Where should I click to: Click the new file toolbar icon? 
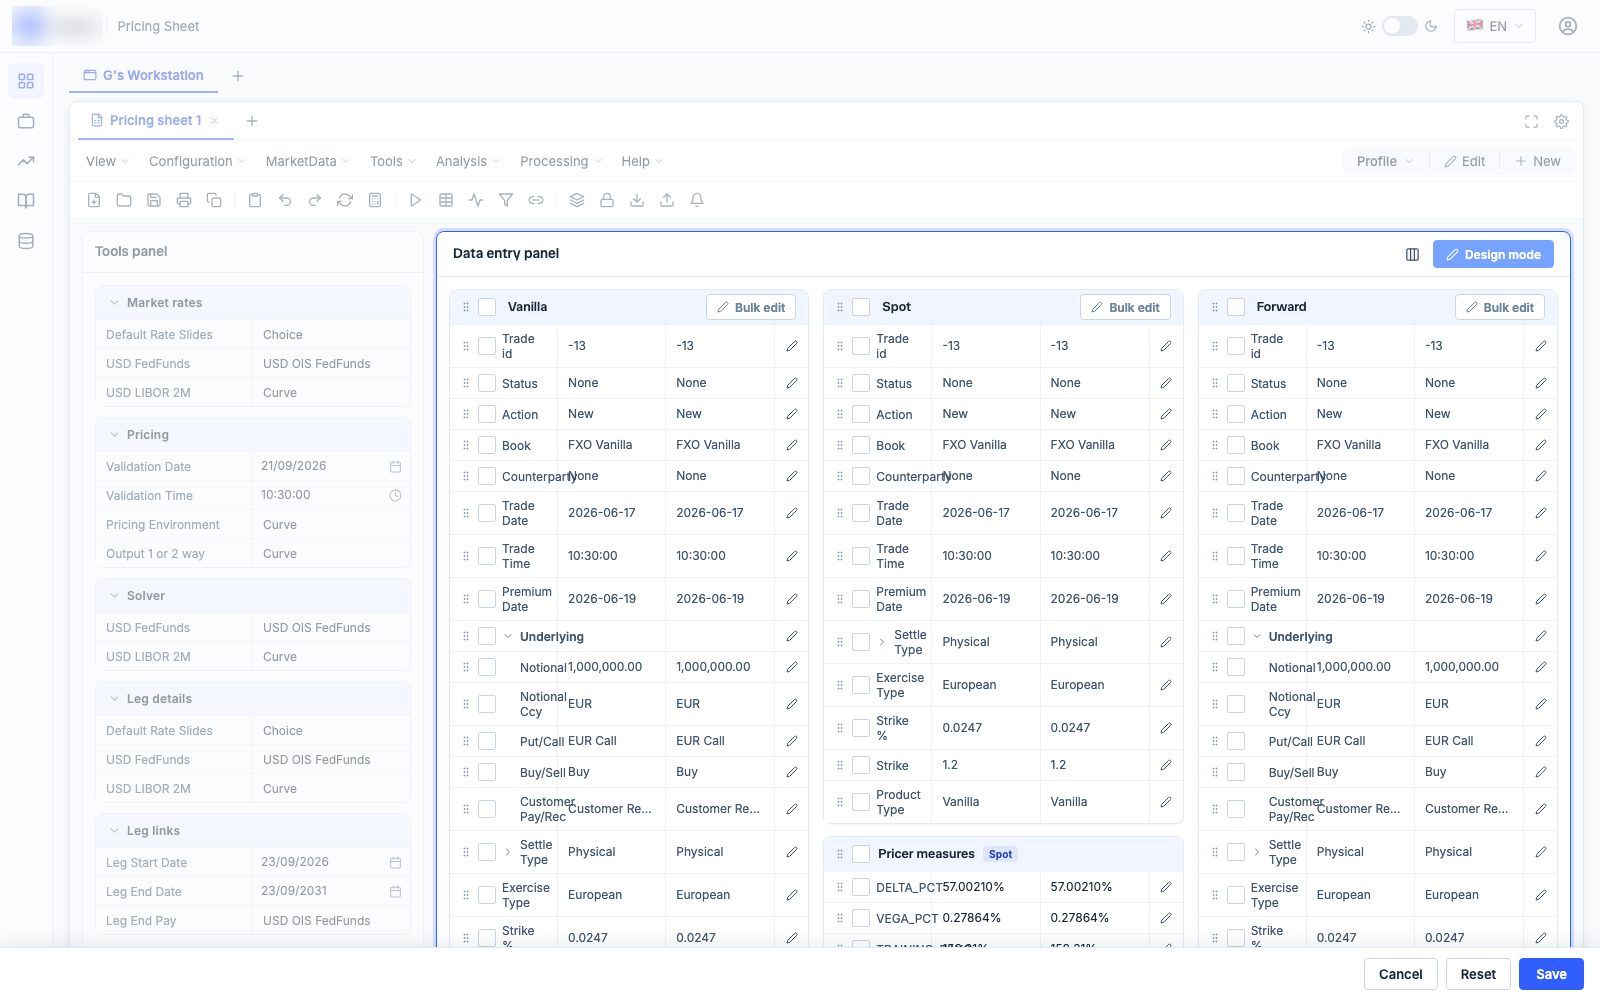94,200
